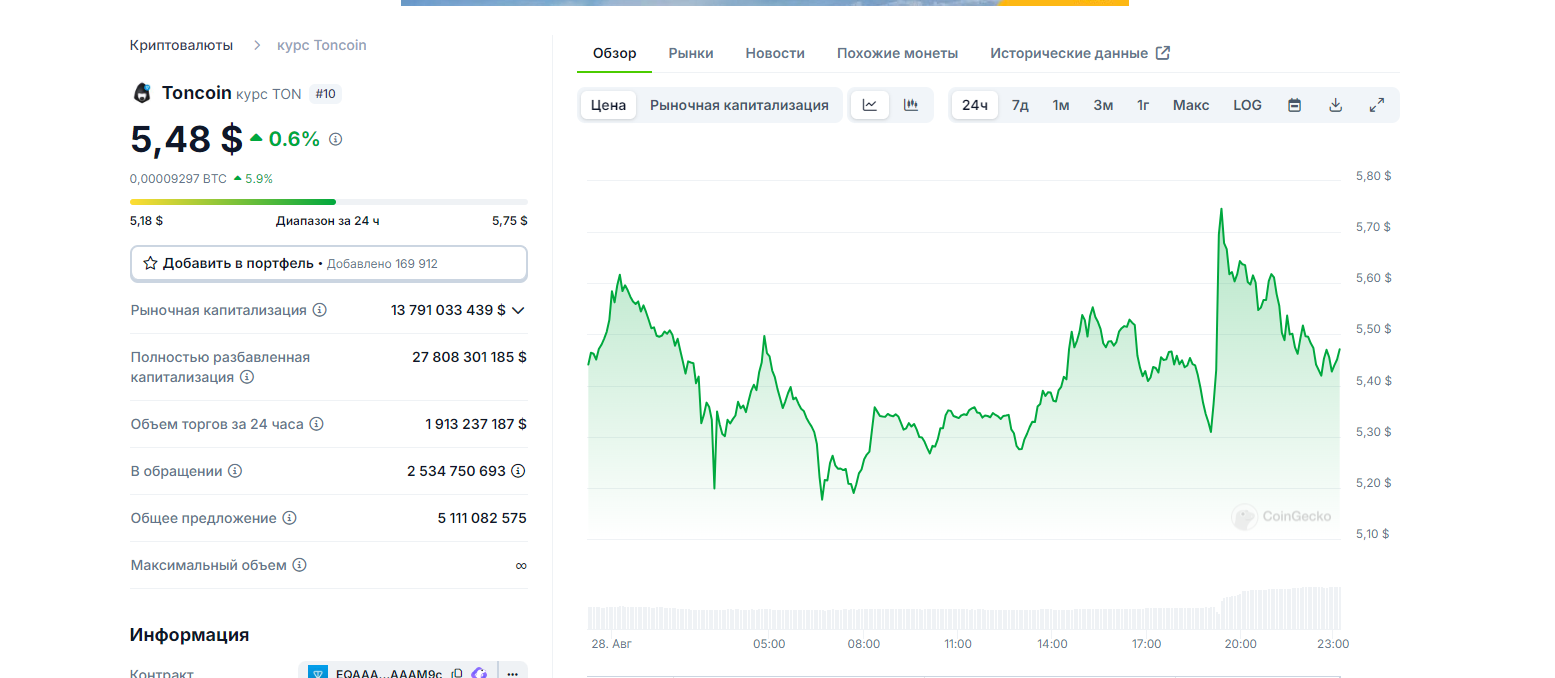Switch chart to line view icon
The width and height of the screenshot is (1555, 678).
pyautogui.click(x=869, y=105)
